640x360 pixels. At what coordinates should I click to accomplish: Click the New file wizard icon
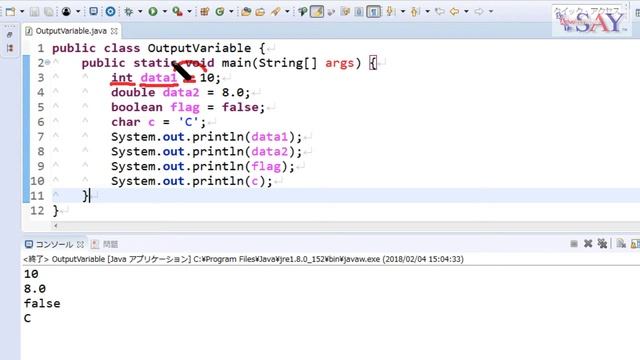tap(11, 12)
